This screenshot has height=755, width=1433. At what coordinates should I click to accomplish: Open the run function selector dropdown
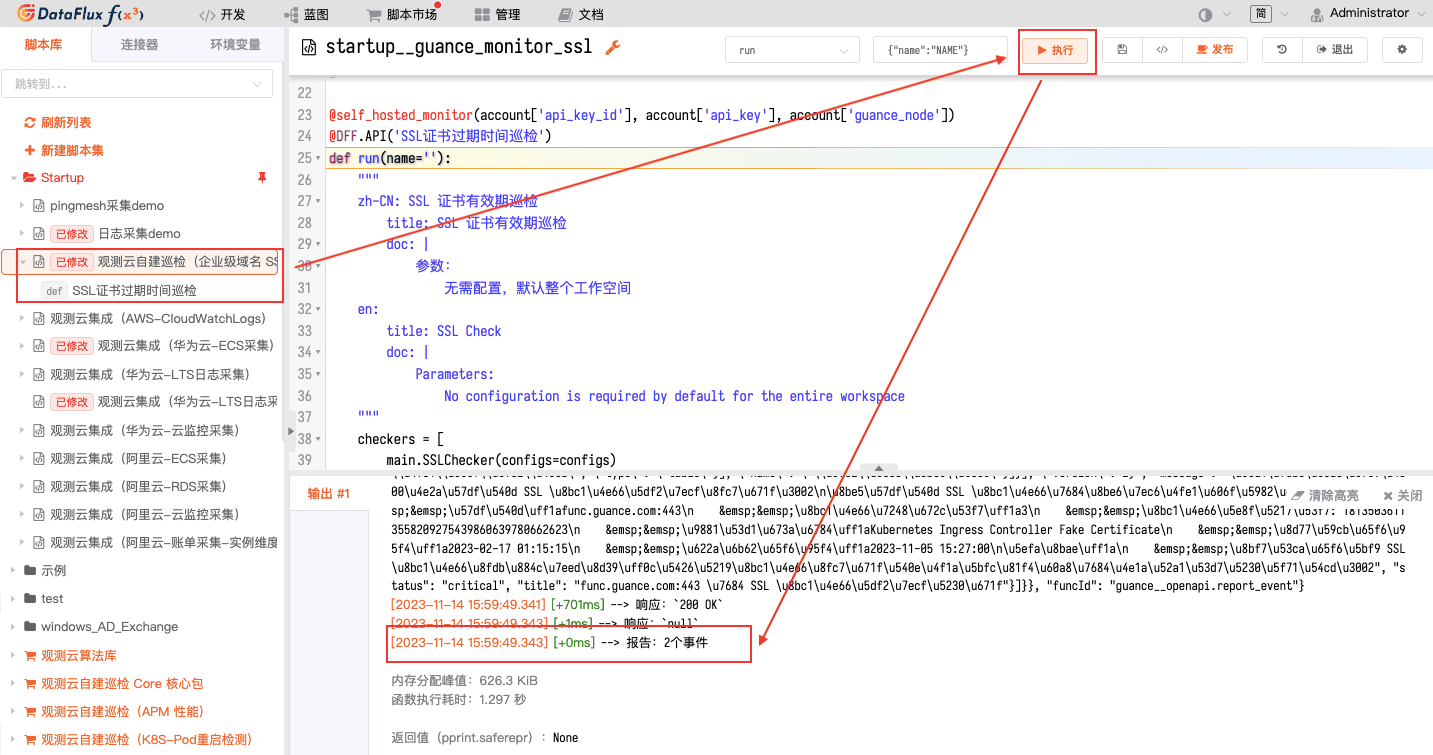[x=792, y=48]
